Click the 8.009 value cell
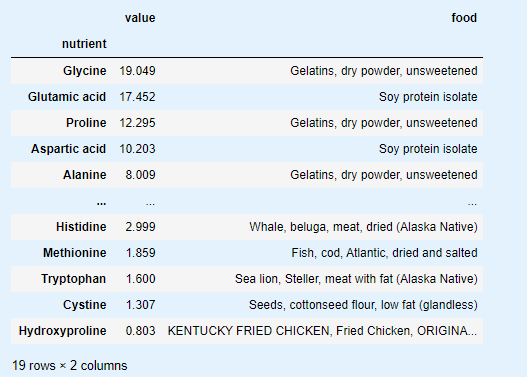 [140, 175]
